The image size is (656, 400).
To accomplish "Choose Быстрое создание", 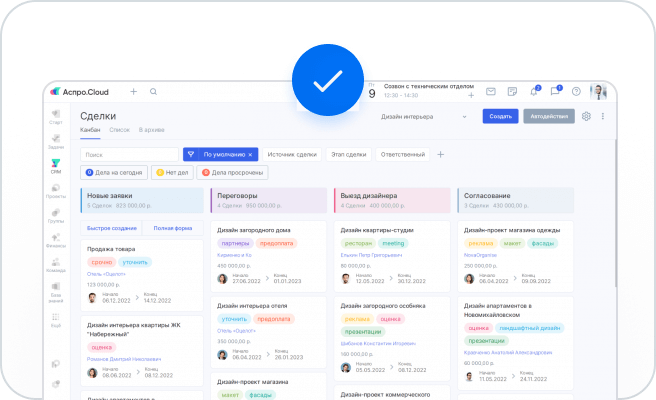I will (x=112, y=228).
